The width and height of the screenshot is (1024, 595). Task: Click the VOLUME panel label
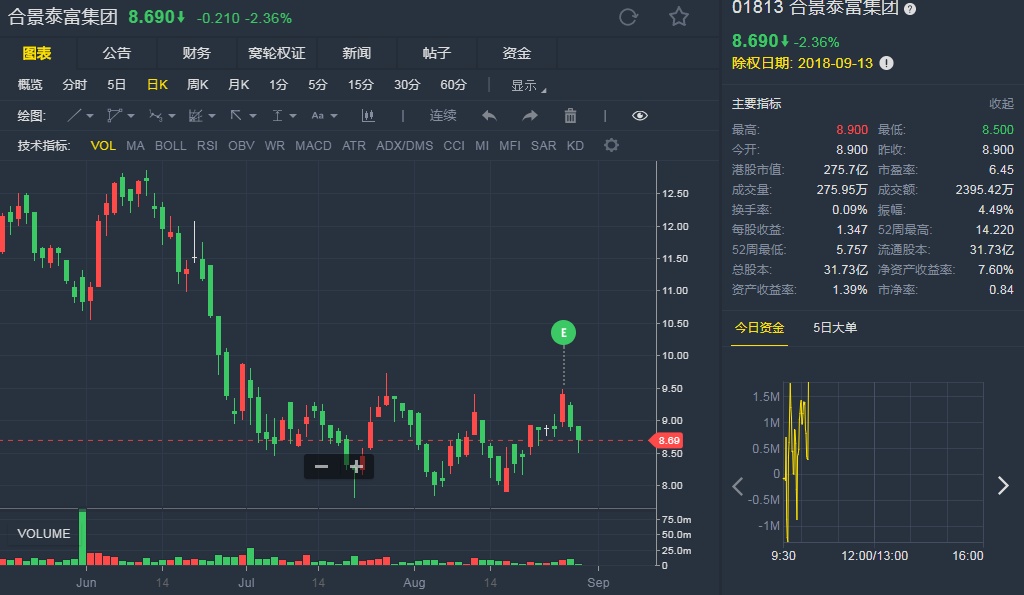coord(44,534)
